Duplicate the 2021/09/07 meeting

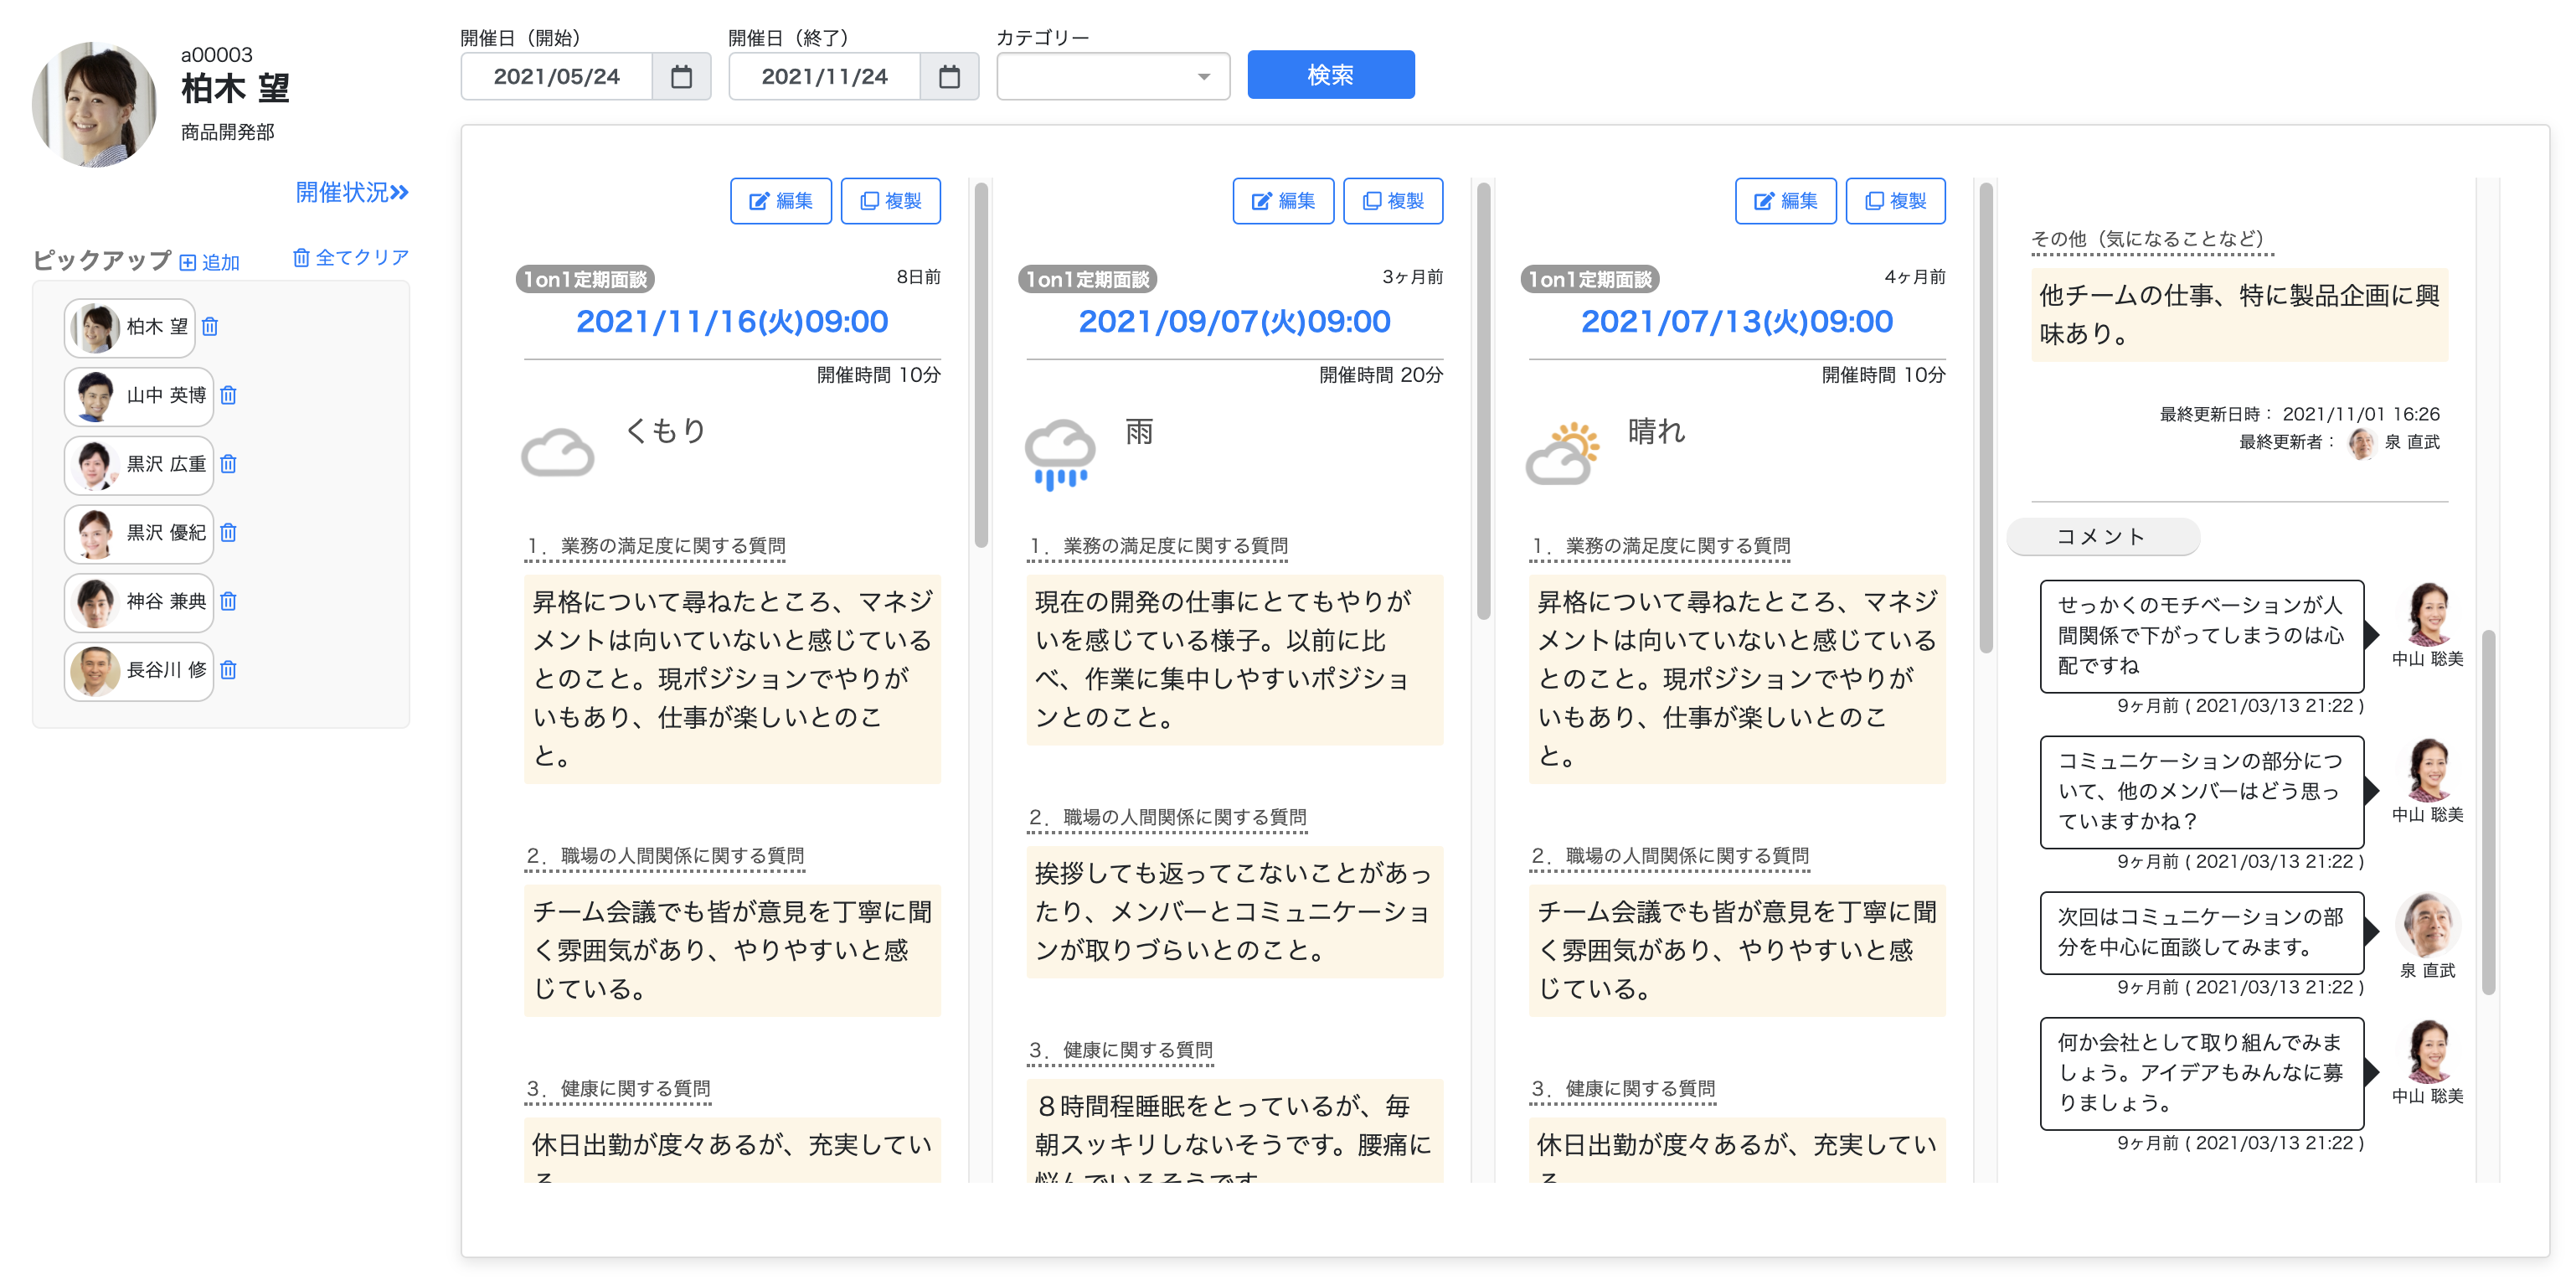tap(1393, 201)
